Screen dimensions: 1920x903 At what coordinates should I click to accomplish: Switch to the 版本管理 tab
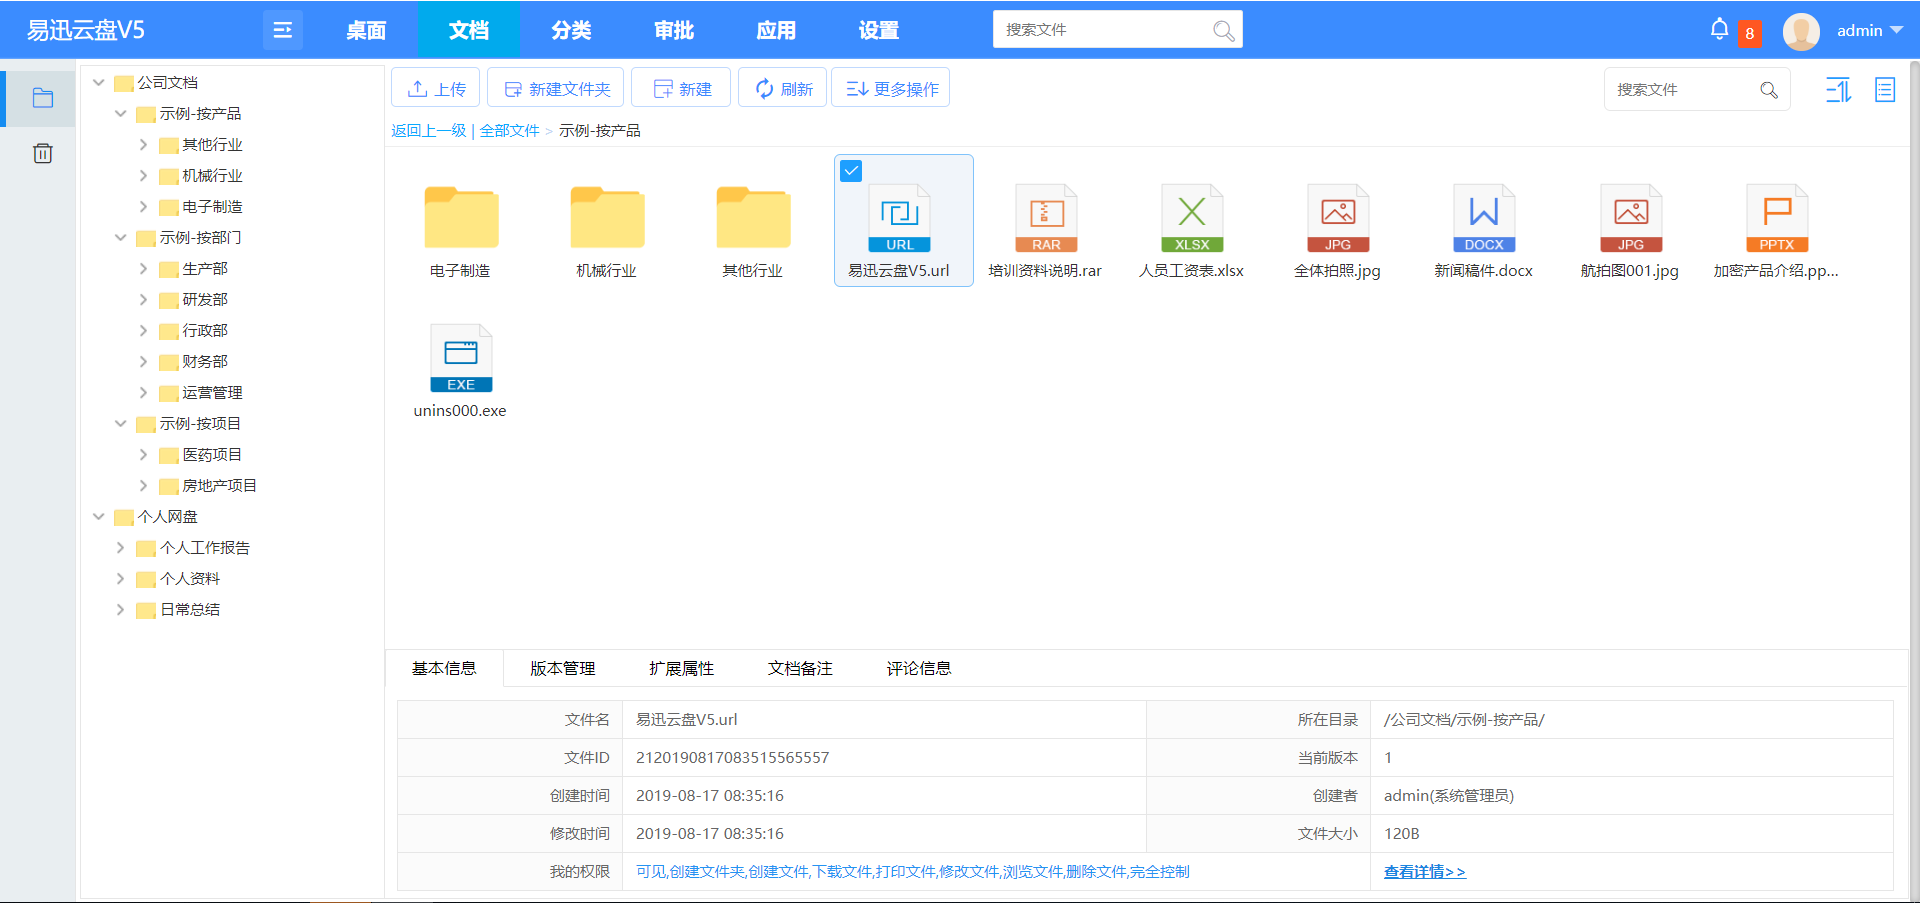[x=563, y=668]
